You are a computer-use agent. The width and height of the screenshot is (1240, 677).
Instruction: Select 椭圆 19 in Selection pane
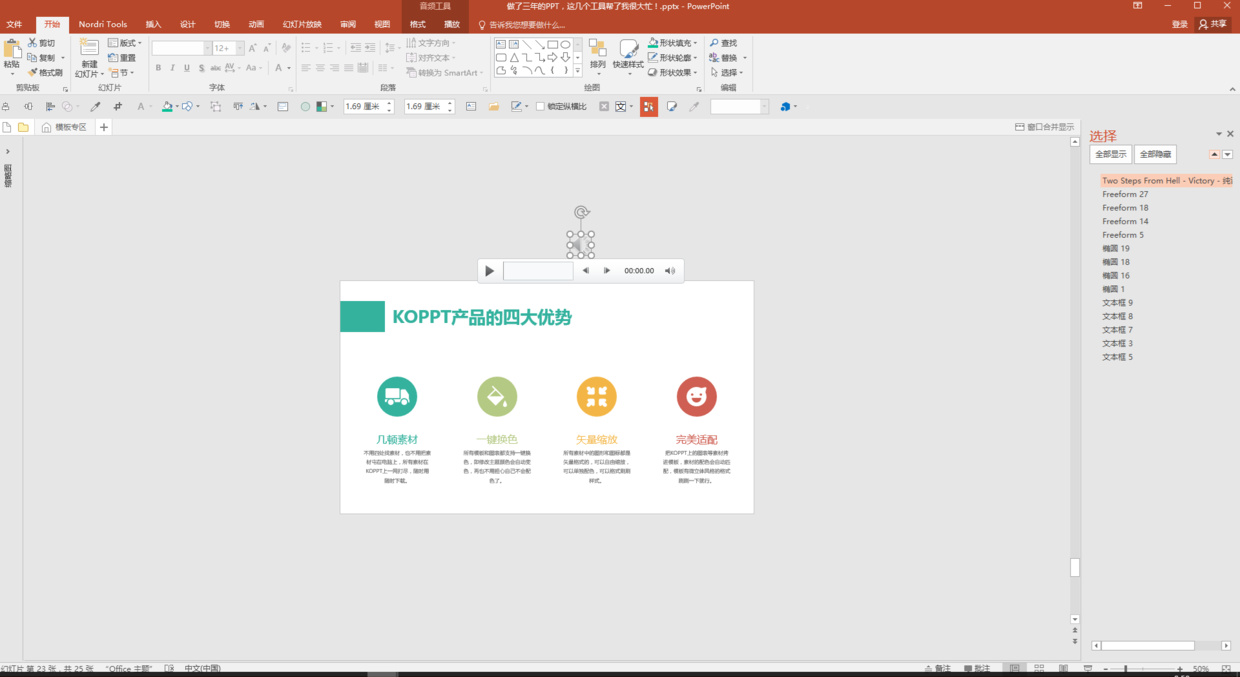pos(1116,248)
